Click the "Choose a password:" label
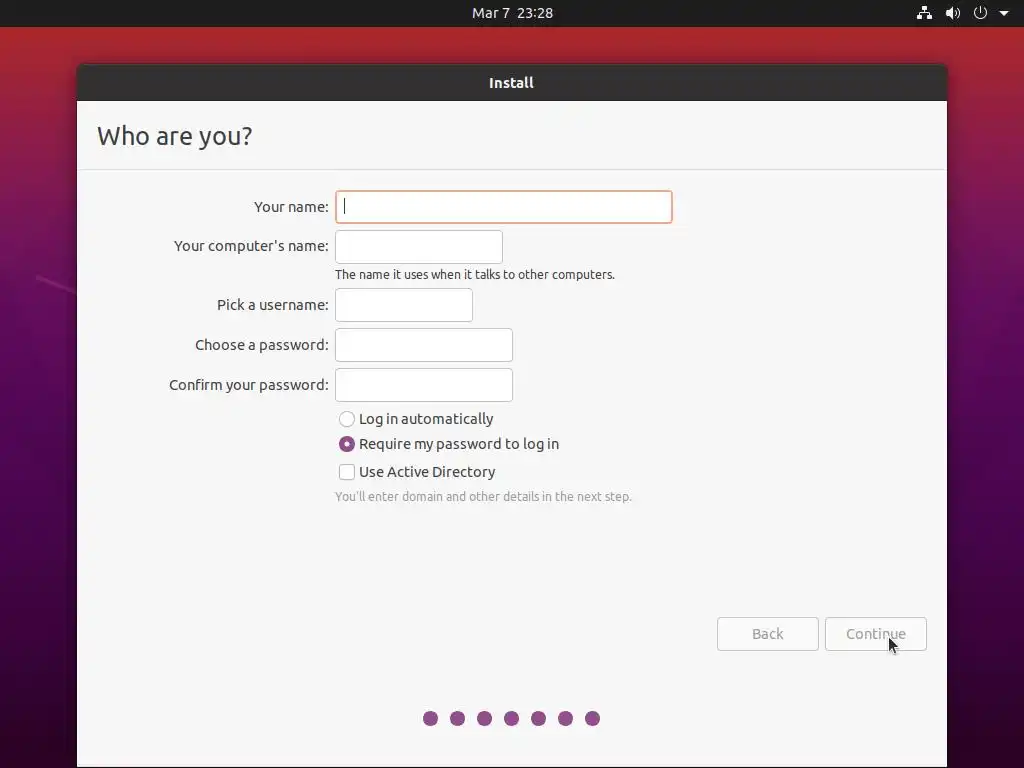Viewport: 1024px width, 768px height. pos(262,345)
